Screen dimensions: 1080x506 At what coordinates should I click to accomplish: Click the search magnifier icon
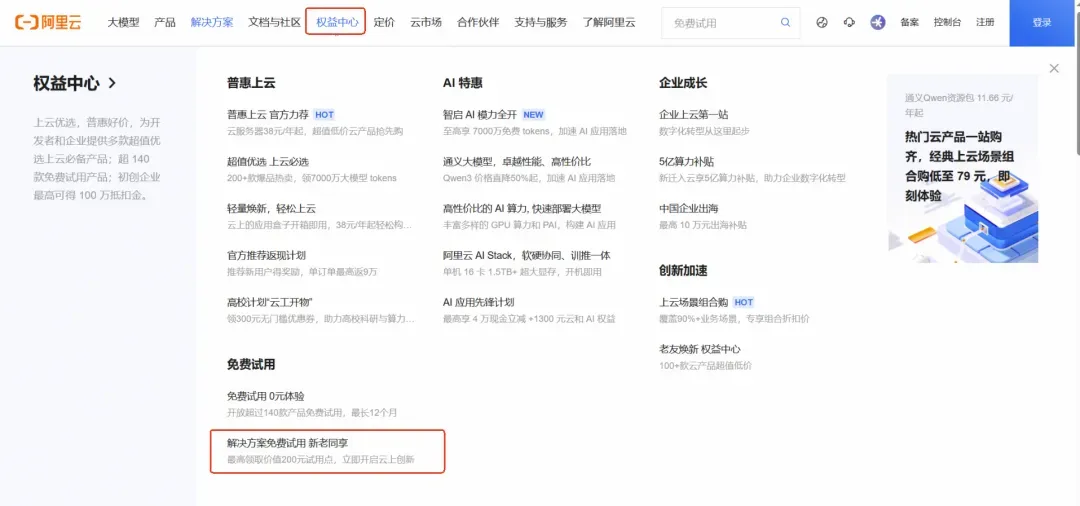pos(785,23)
